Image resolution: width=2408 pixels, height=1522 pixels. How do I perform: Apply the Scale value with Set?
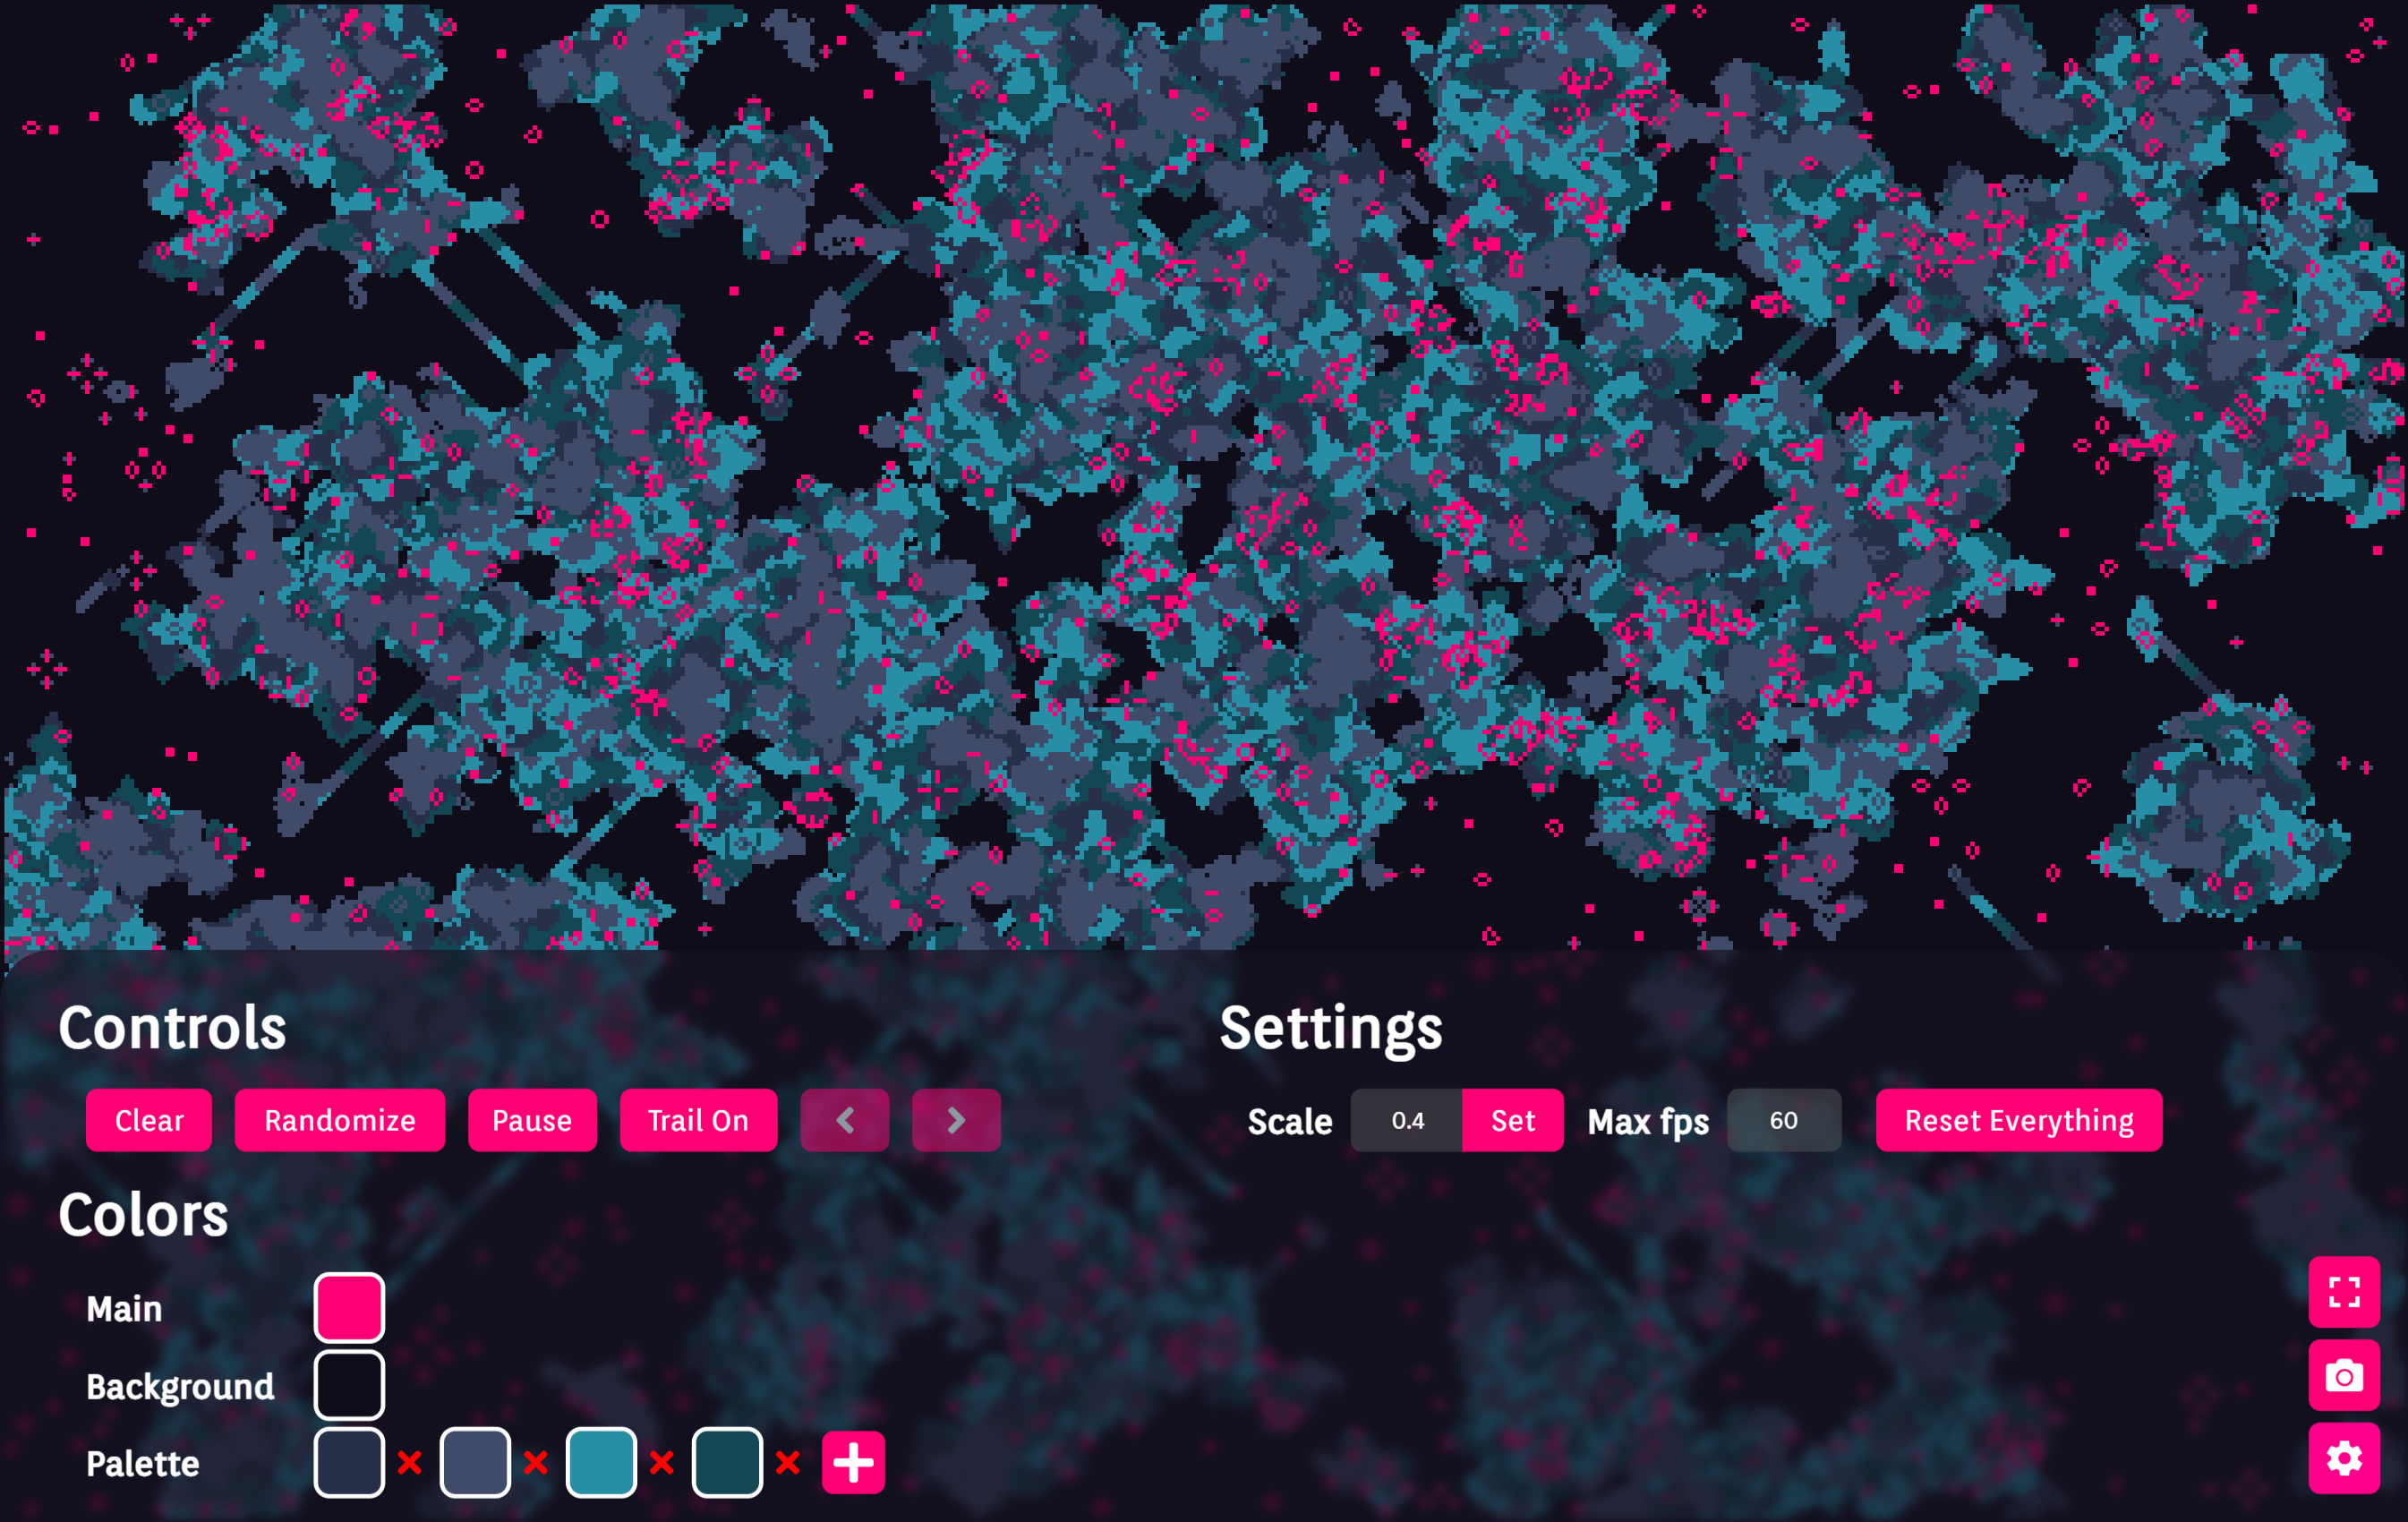(1512, 1120)
